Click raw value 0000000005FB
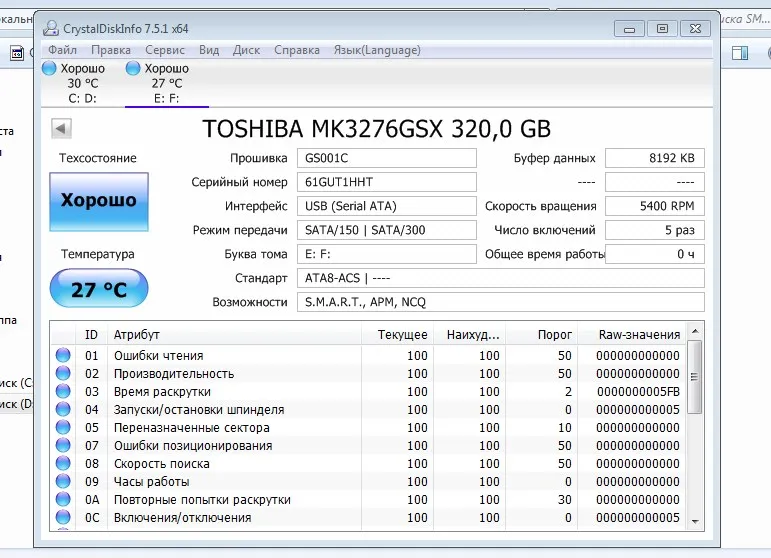Viewport: 771px width, 558px height. 638,392
